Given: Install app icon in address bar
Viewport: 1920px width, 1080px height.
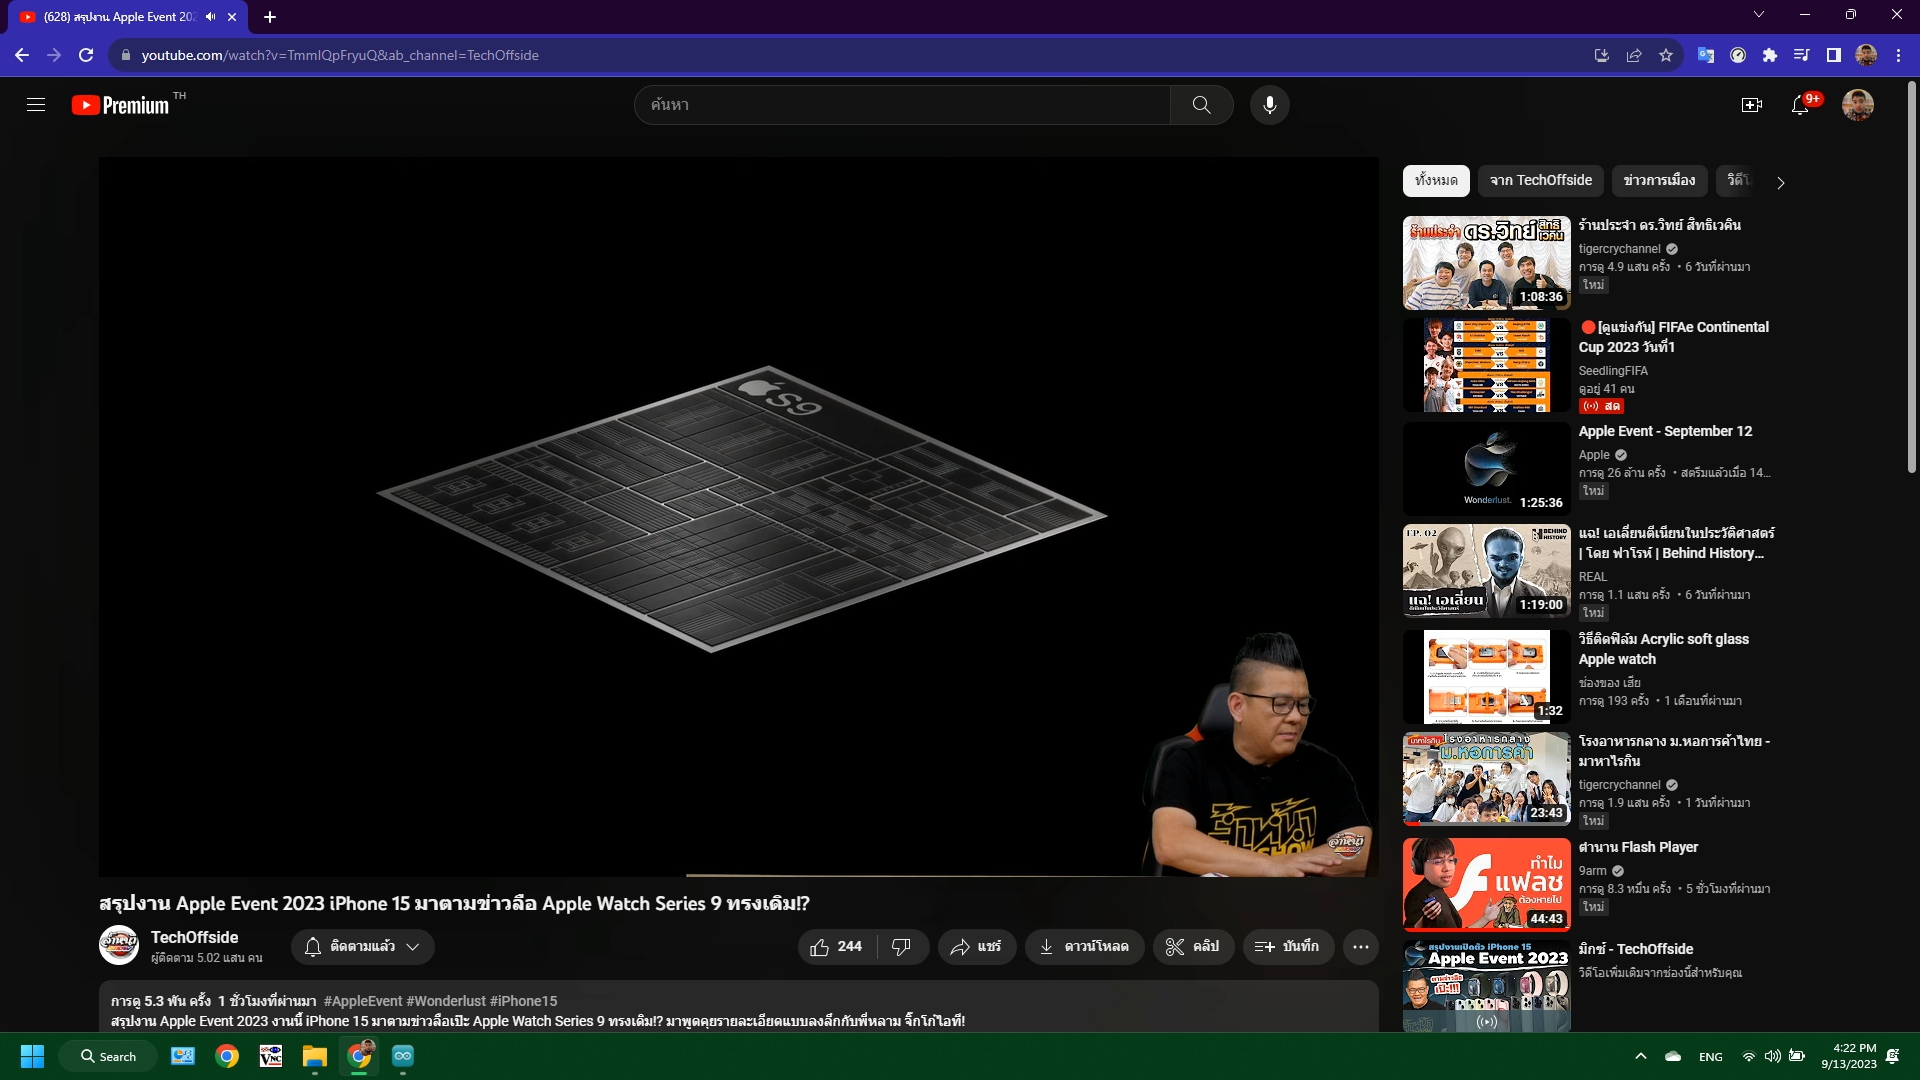Looking at the screenshot, I should coord(1601,55).
